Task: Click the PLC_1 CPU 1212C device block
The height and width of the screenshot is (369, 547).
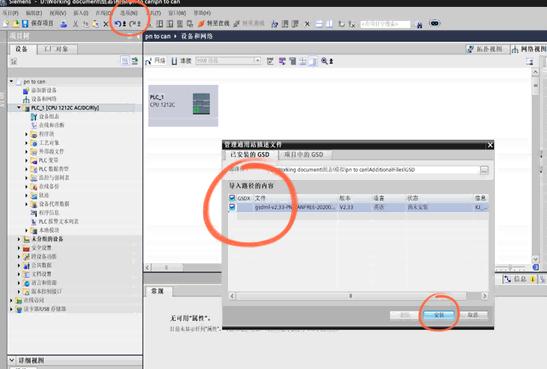Action: (x=183, y=105)
